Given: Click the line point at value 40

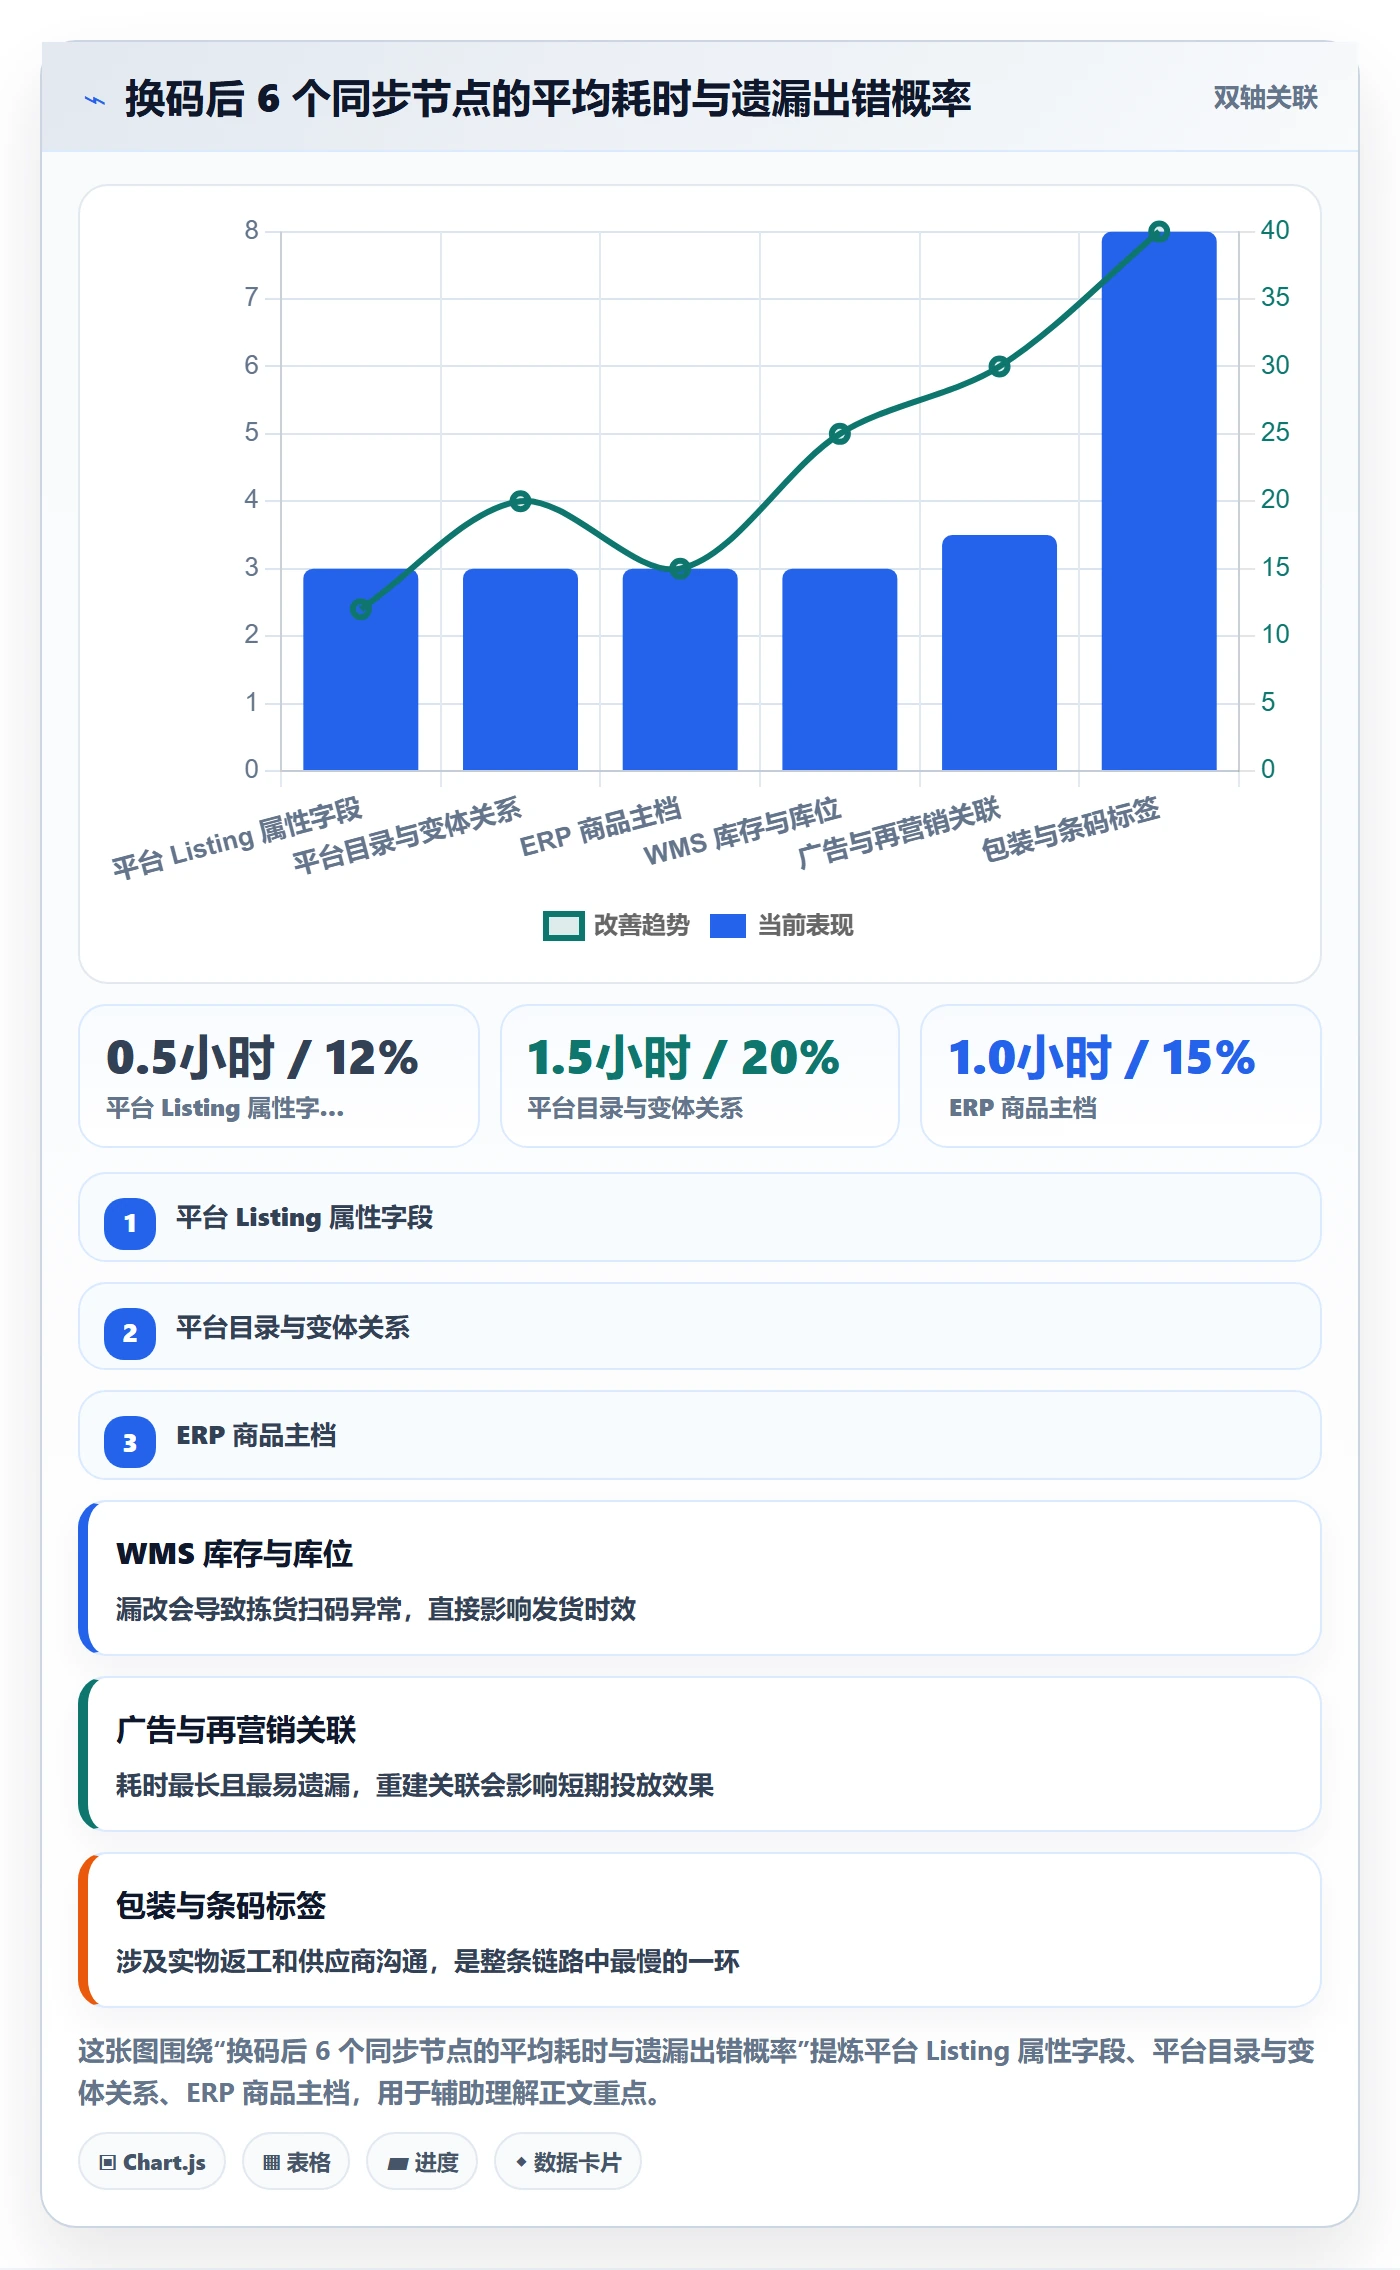Looking at the screenshot, I should pyautogui.click(x=1159, y=232).
